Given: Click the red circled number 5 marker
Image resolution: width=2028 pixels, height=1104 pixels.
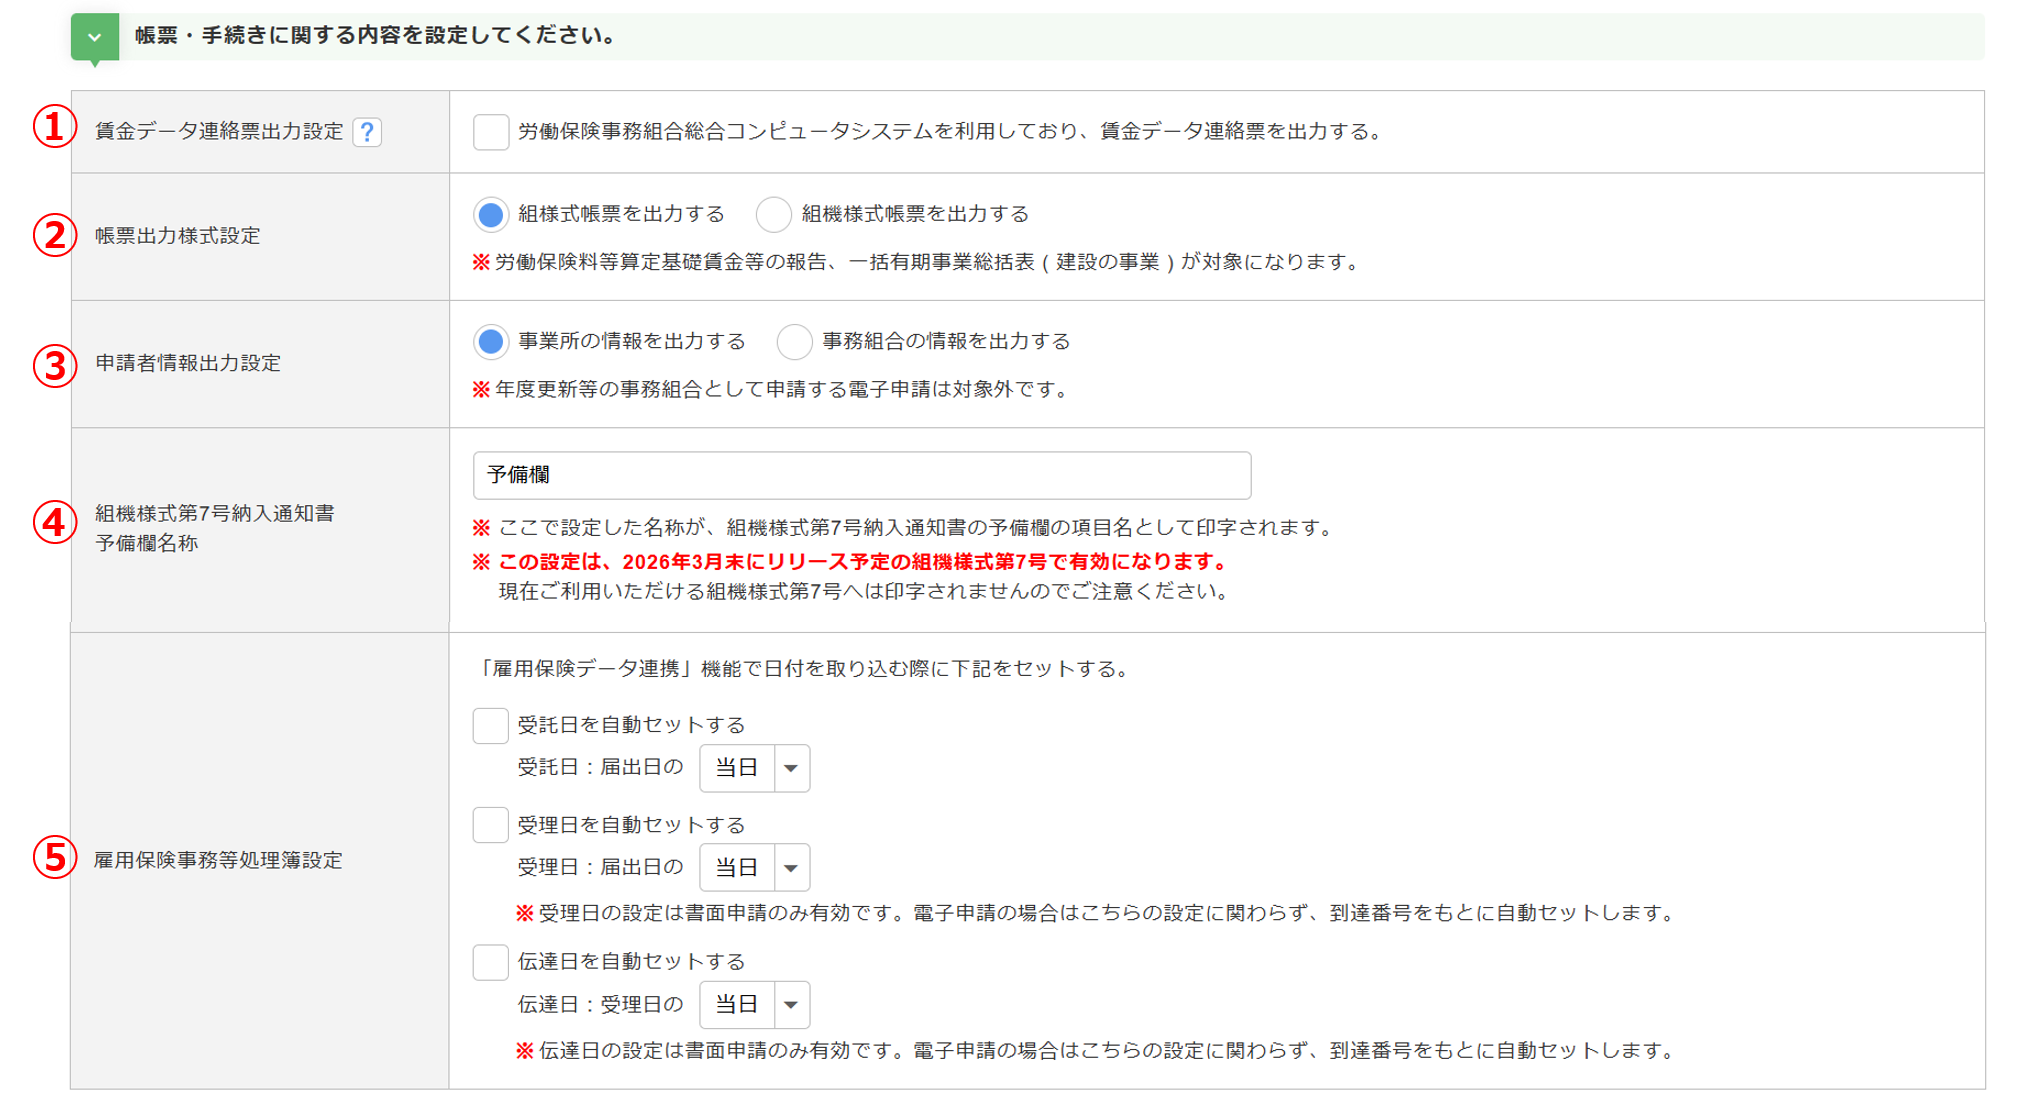Looking at the screenshot, I should click(54, 858).
